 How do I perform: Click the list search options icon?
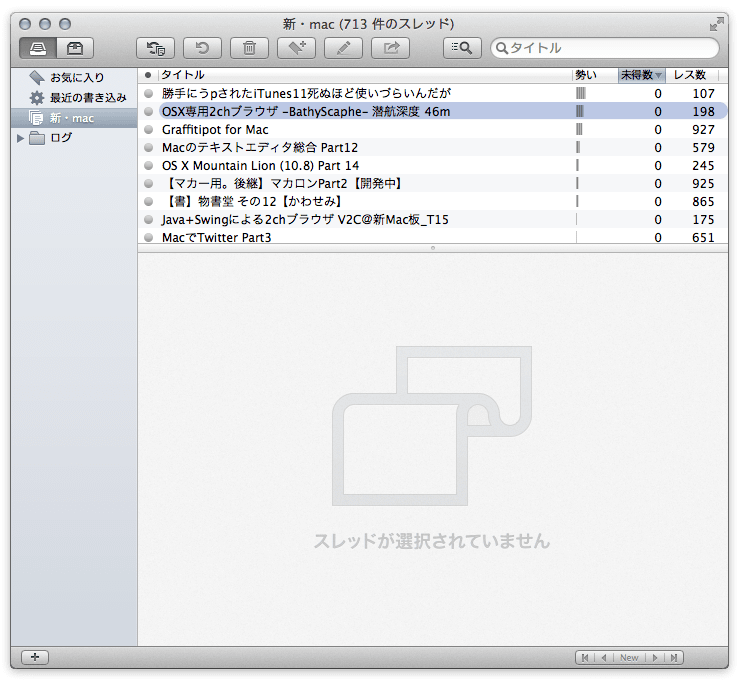tap(462, 47)
